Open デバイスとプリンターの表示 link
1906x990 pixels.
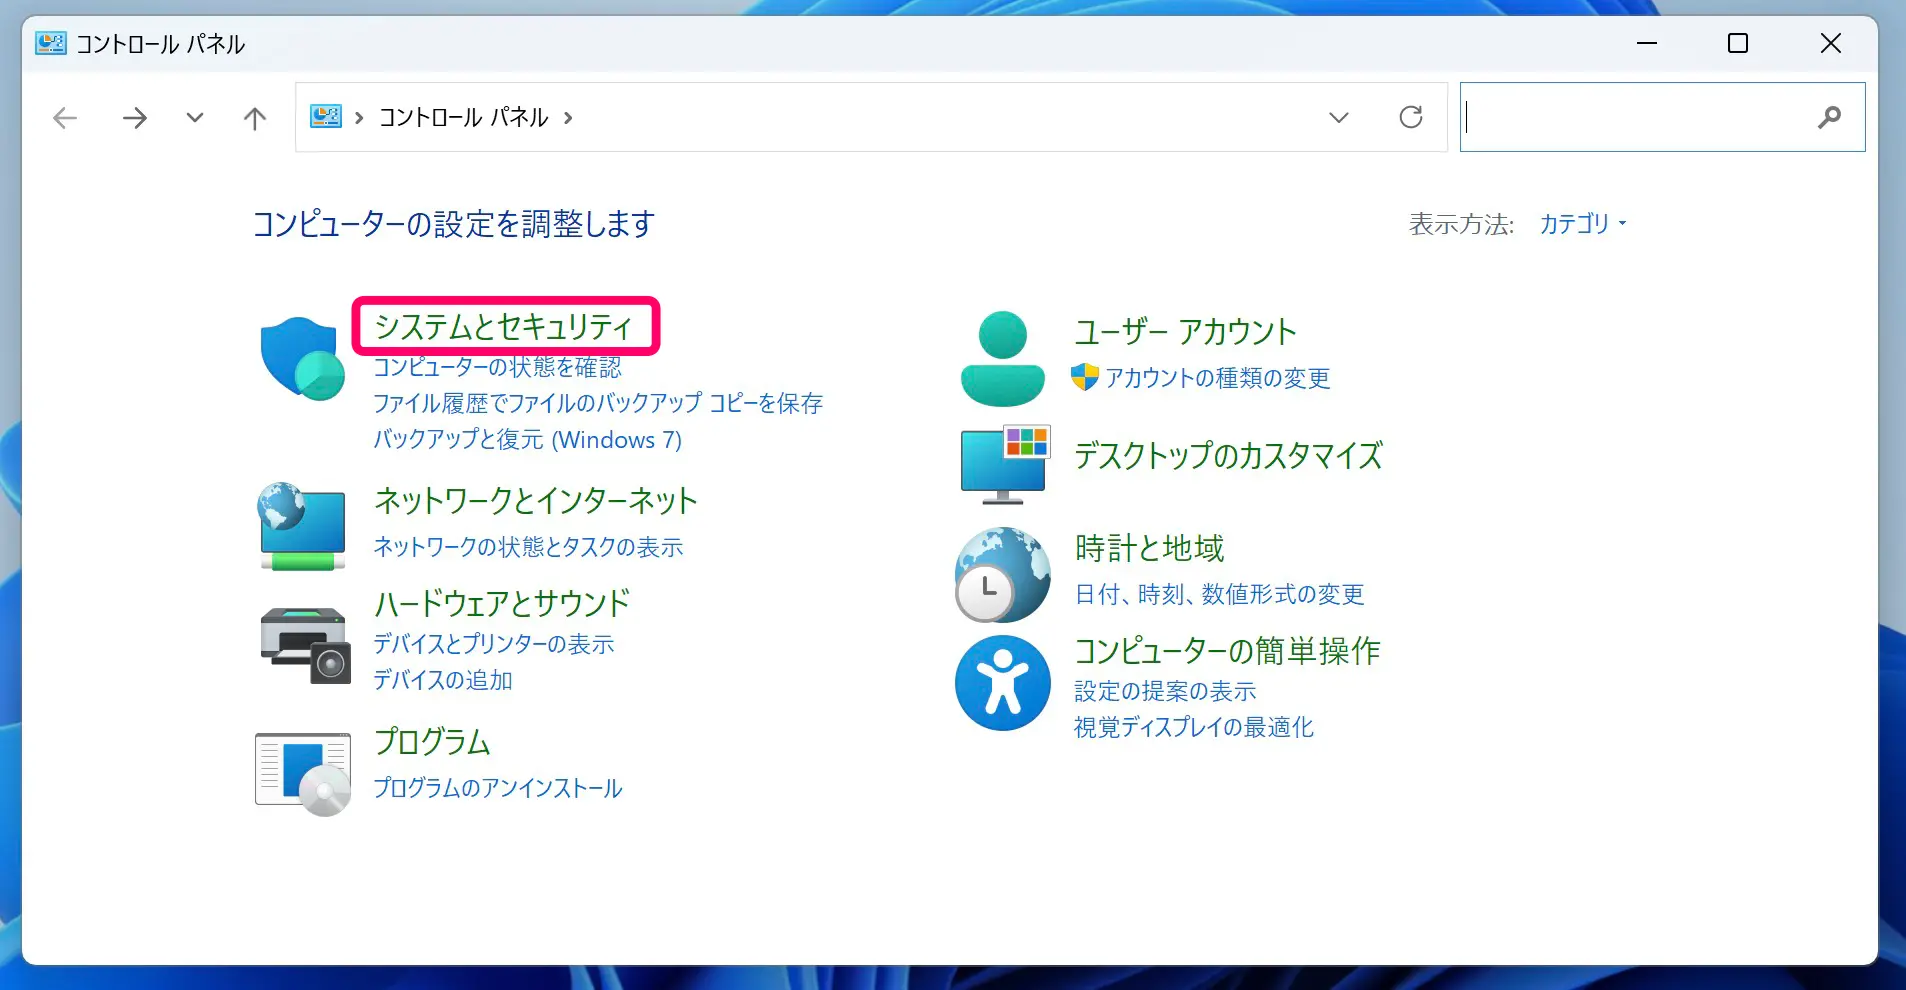tap(493, 644)
